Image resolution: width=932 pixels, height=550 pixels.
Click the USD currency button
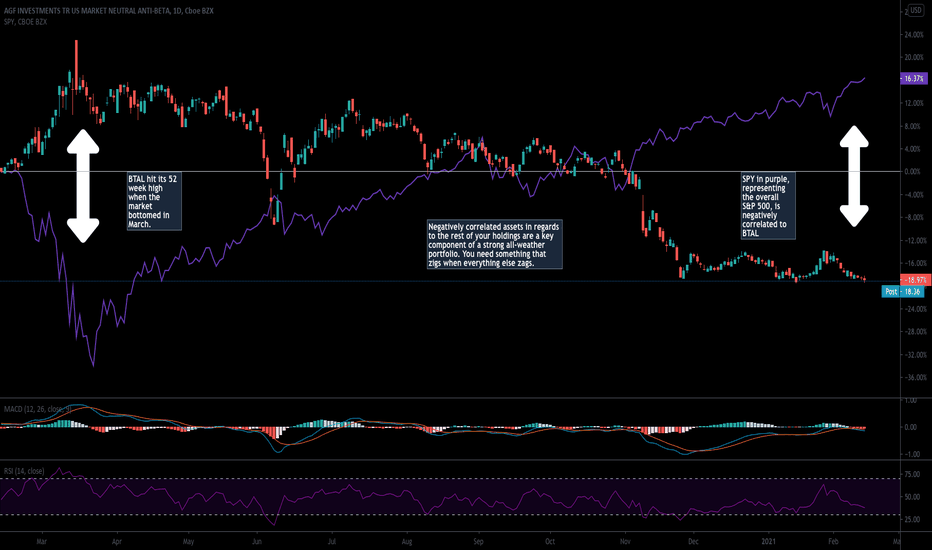tap(916, 11)
